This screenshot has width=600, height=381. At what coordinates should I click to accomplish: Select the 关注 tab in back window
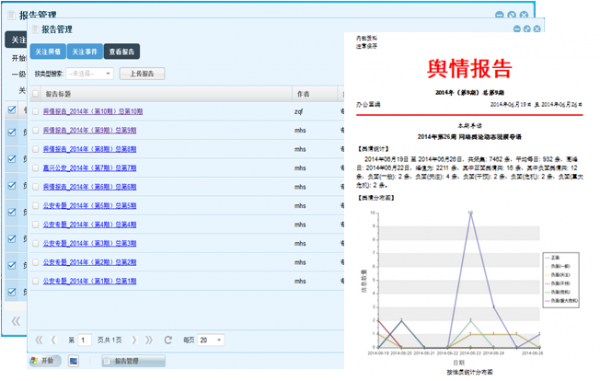pos(16,39)
